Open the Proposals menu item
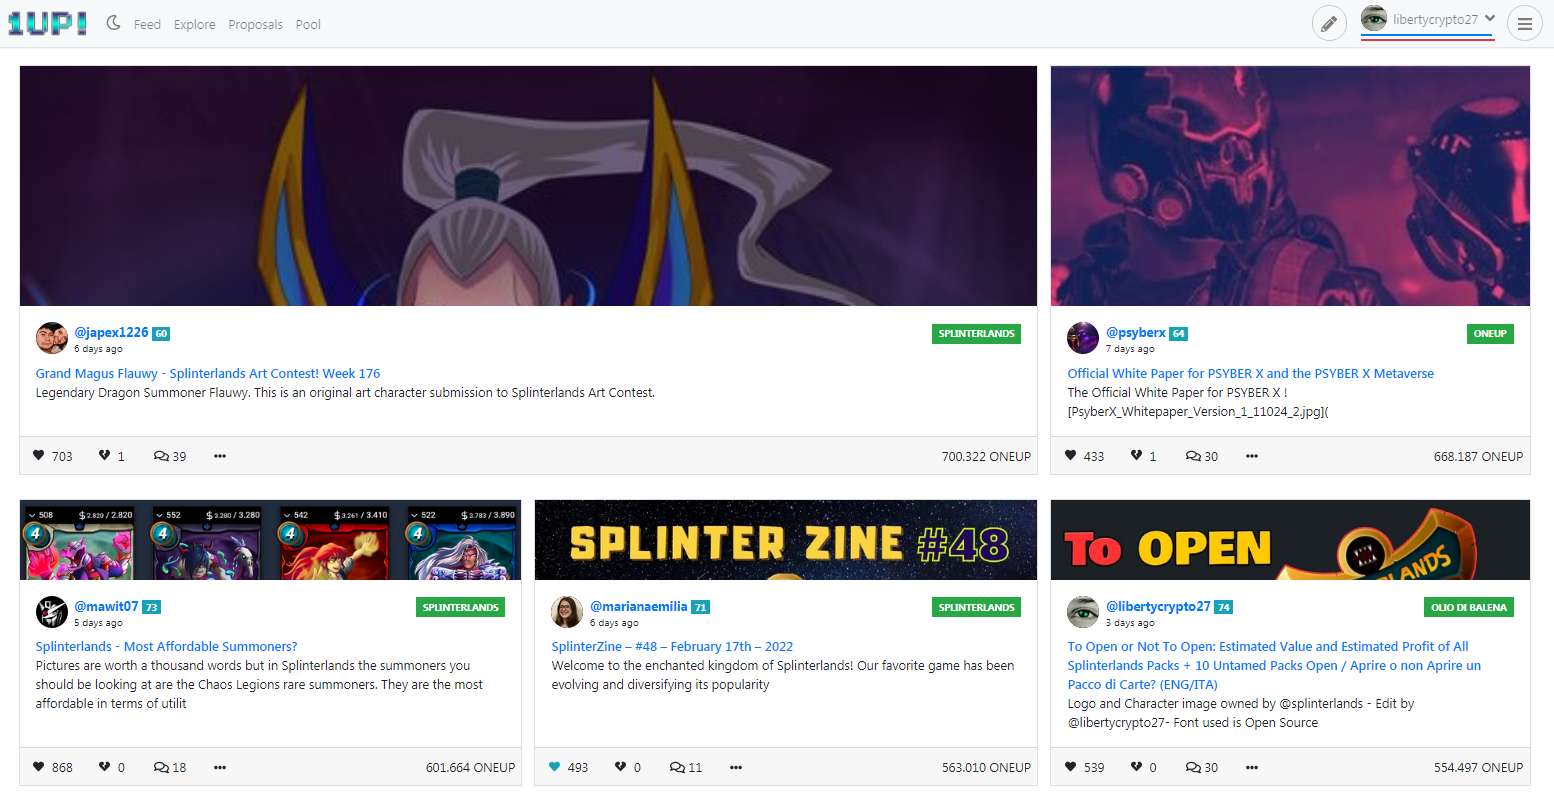 [255, 24]
